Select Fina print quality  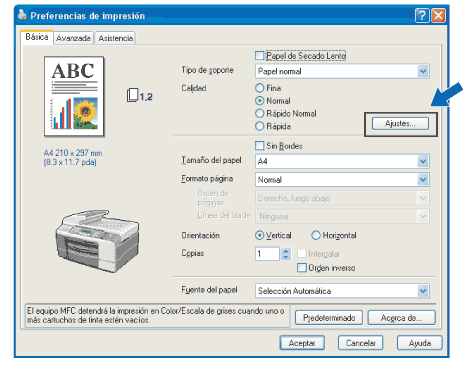259,88
